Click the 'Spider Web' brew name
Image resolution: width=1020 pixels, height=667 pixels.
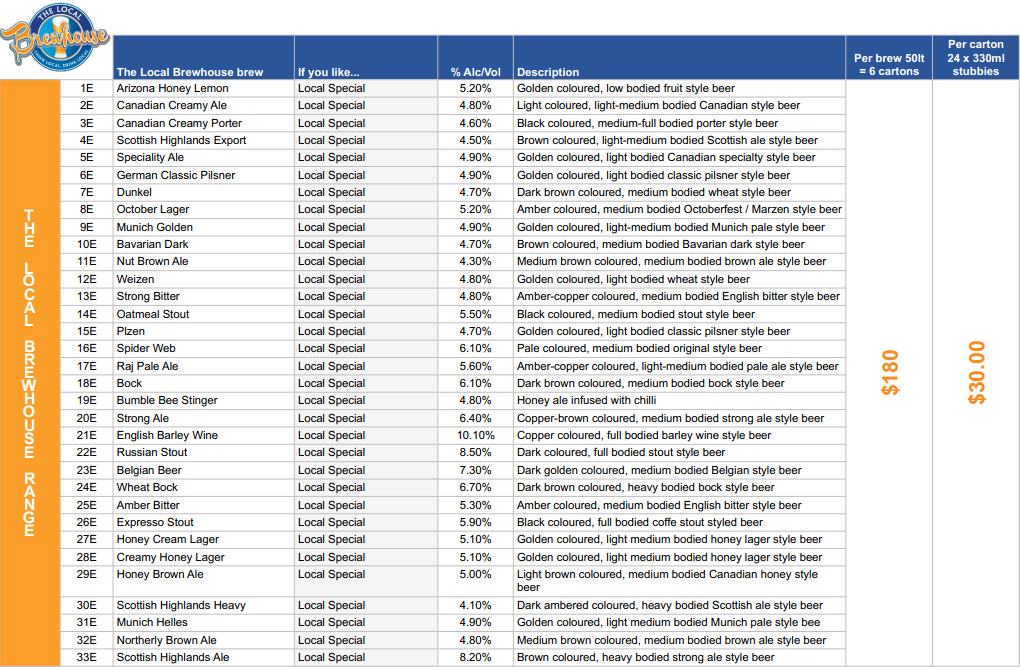(146, 349)
